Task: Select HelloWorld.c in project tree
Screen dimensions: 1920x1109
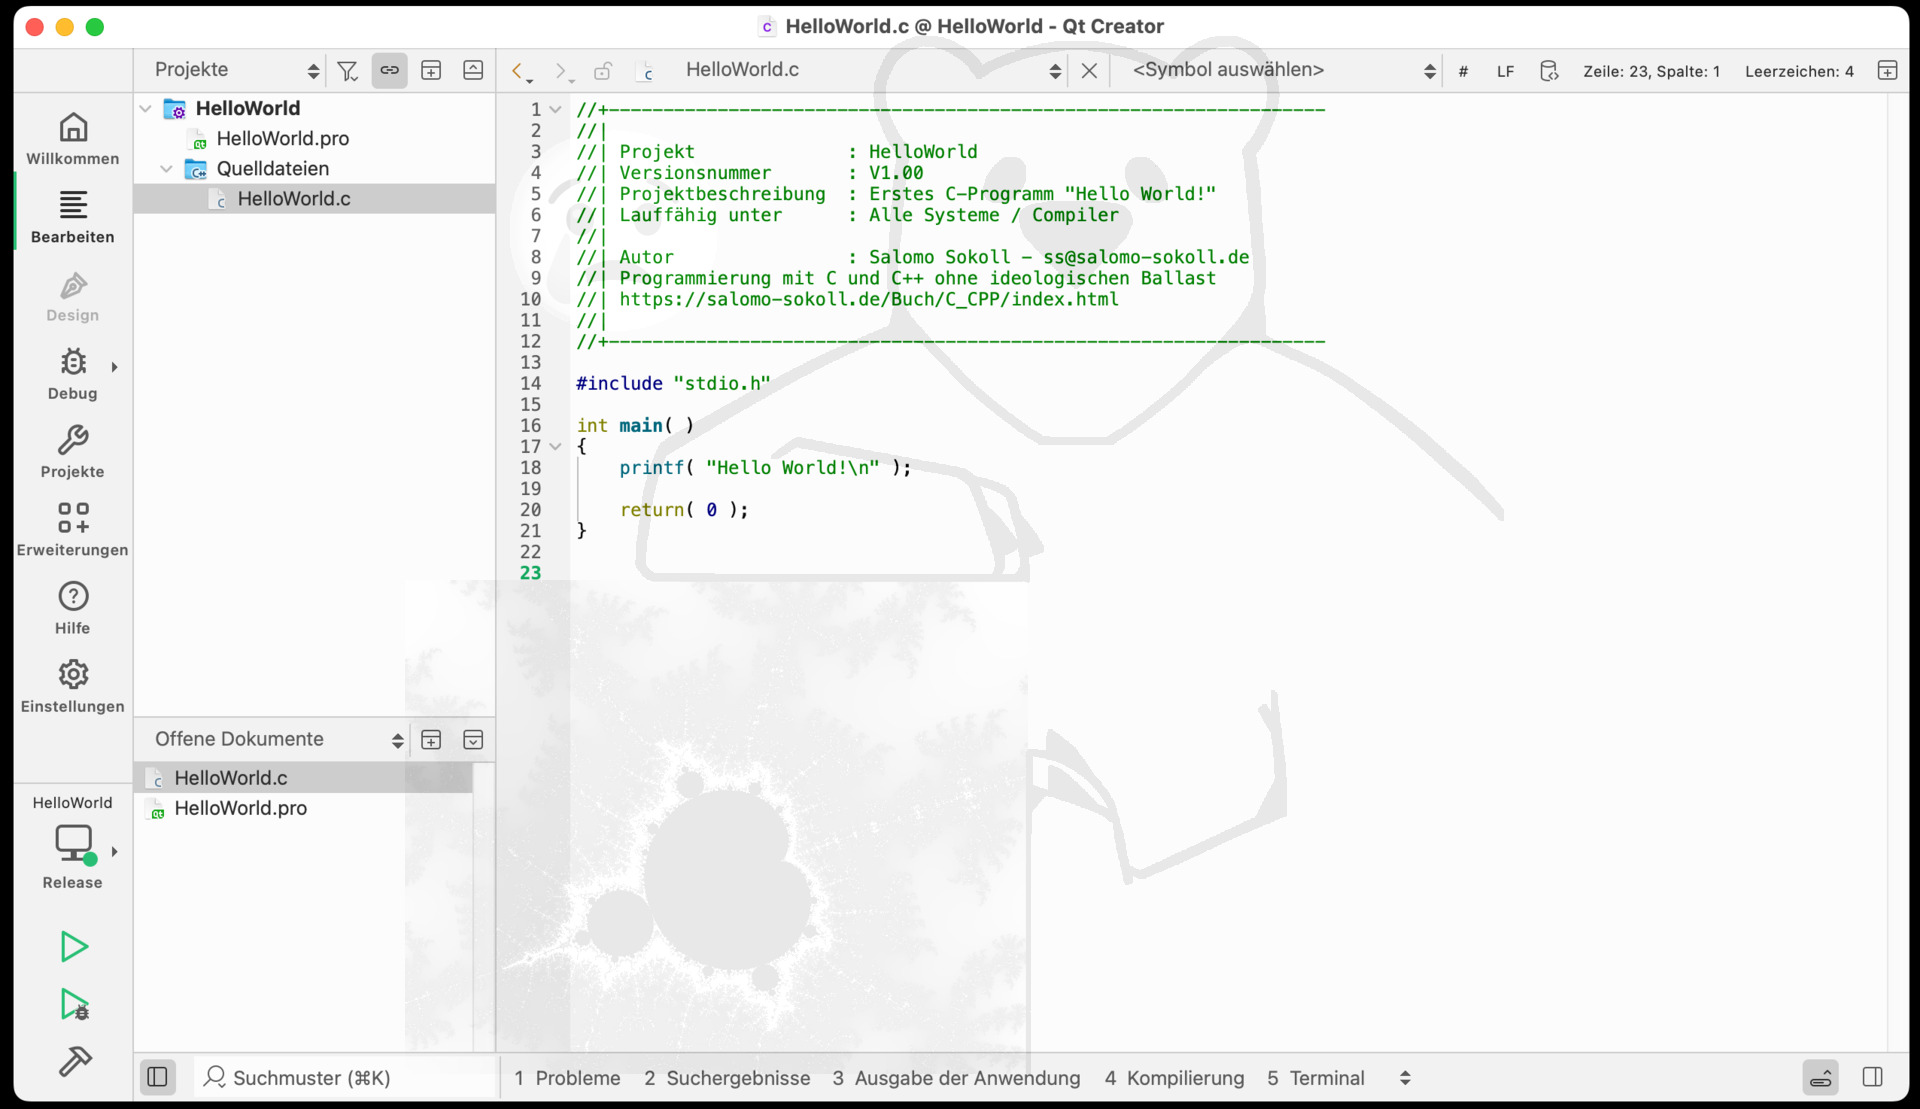Action: pyautogui.click(x=294, y=199)
